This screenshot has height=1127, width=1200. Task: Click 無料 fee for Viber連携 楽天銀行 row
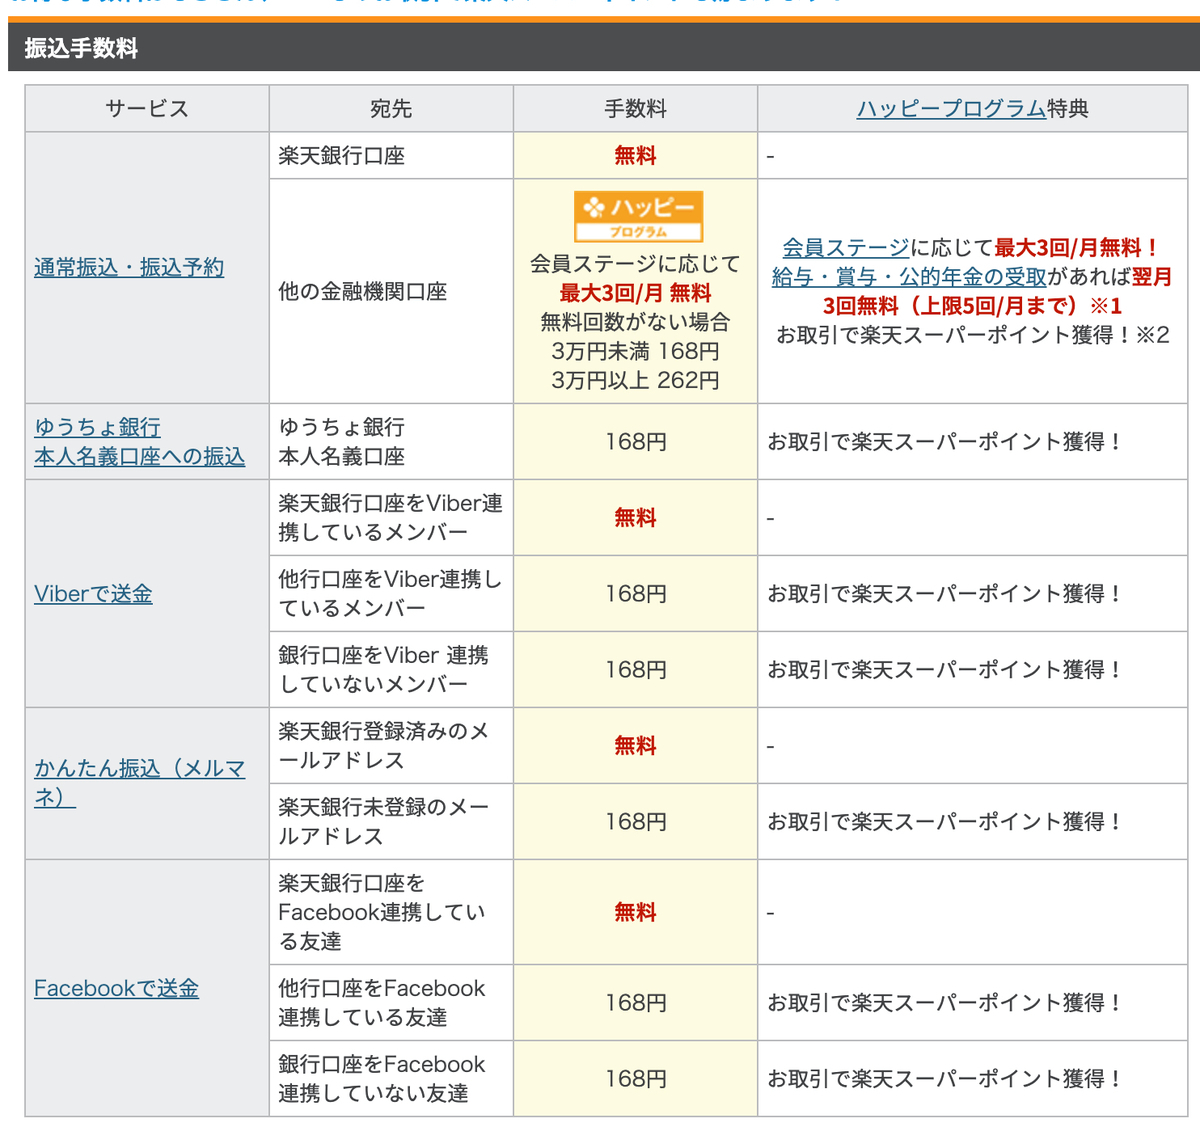coord(635,518)
